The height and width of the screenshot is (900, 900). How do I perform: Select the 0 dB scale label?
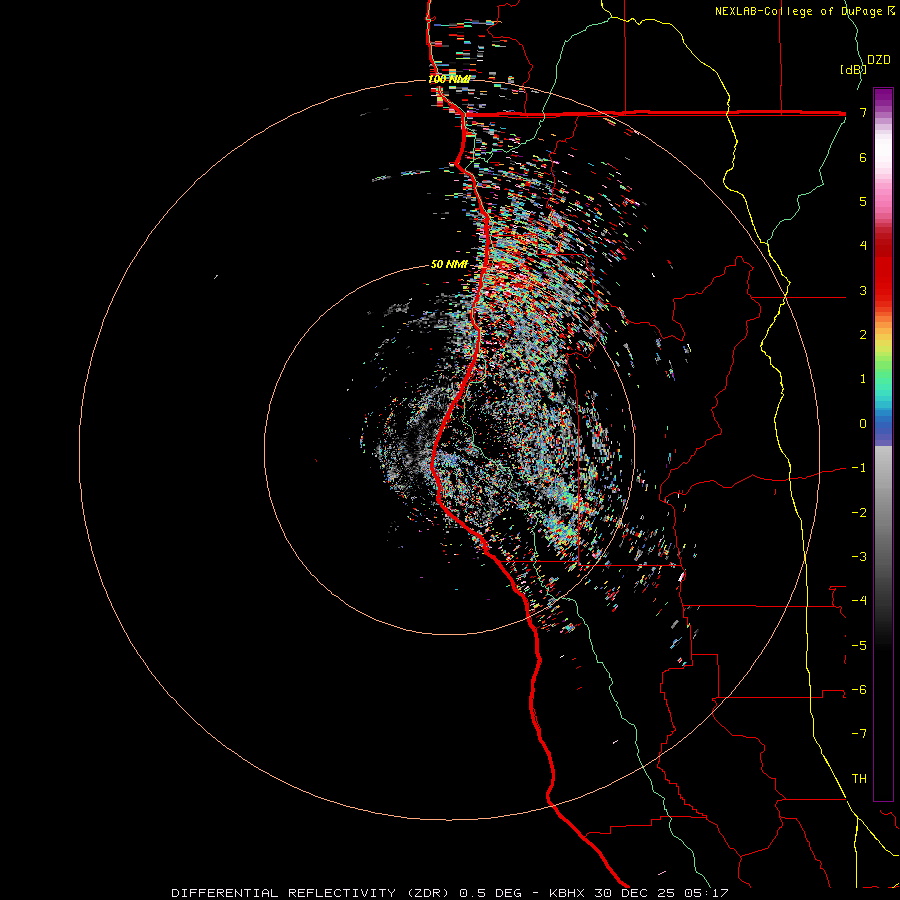click(863, 423)
